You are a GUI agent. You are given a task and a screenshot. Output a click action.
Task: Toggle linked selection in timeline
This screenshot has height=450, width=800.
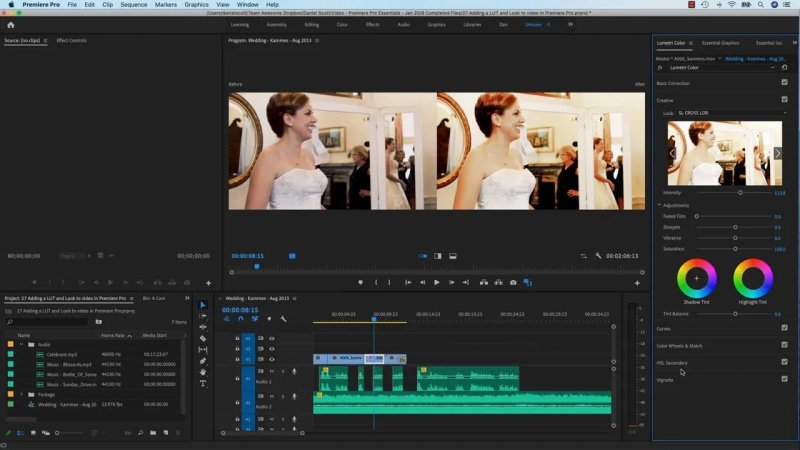255,319
